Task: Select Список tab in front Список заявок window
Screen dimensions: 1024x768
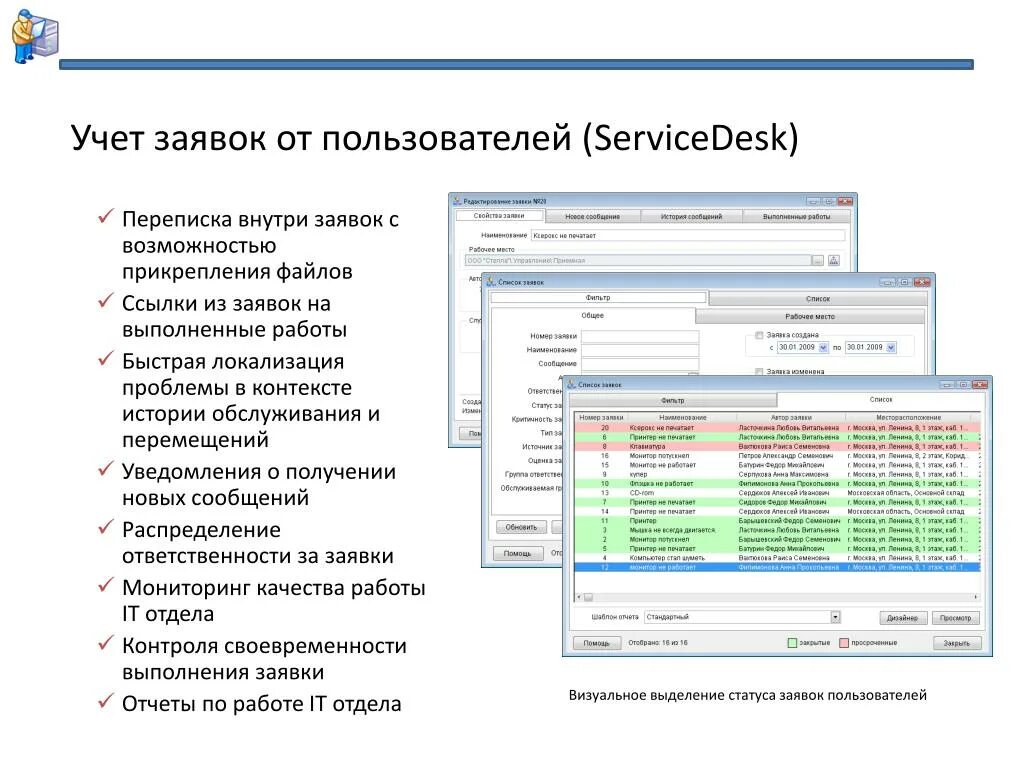Action: [x=881, y=399]
